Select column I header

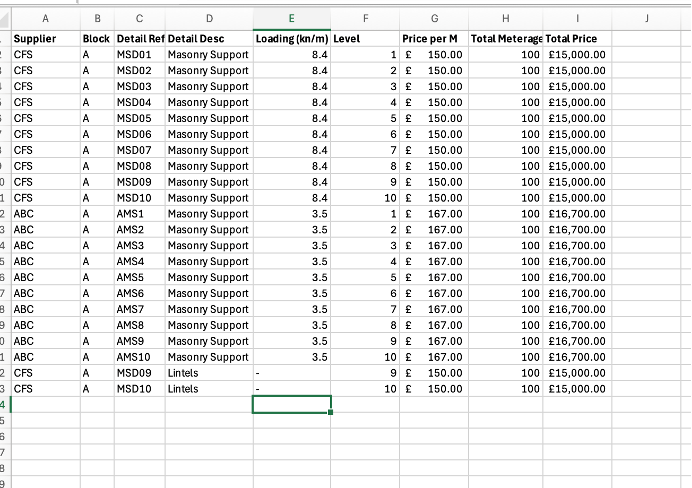577,19
